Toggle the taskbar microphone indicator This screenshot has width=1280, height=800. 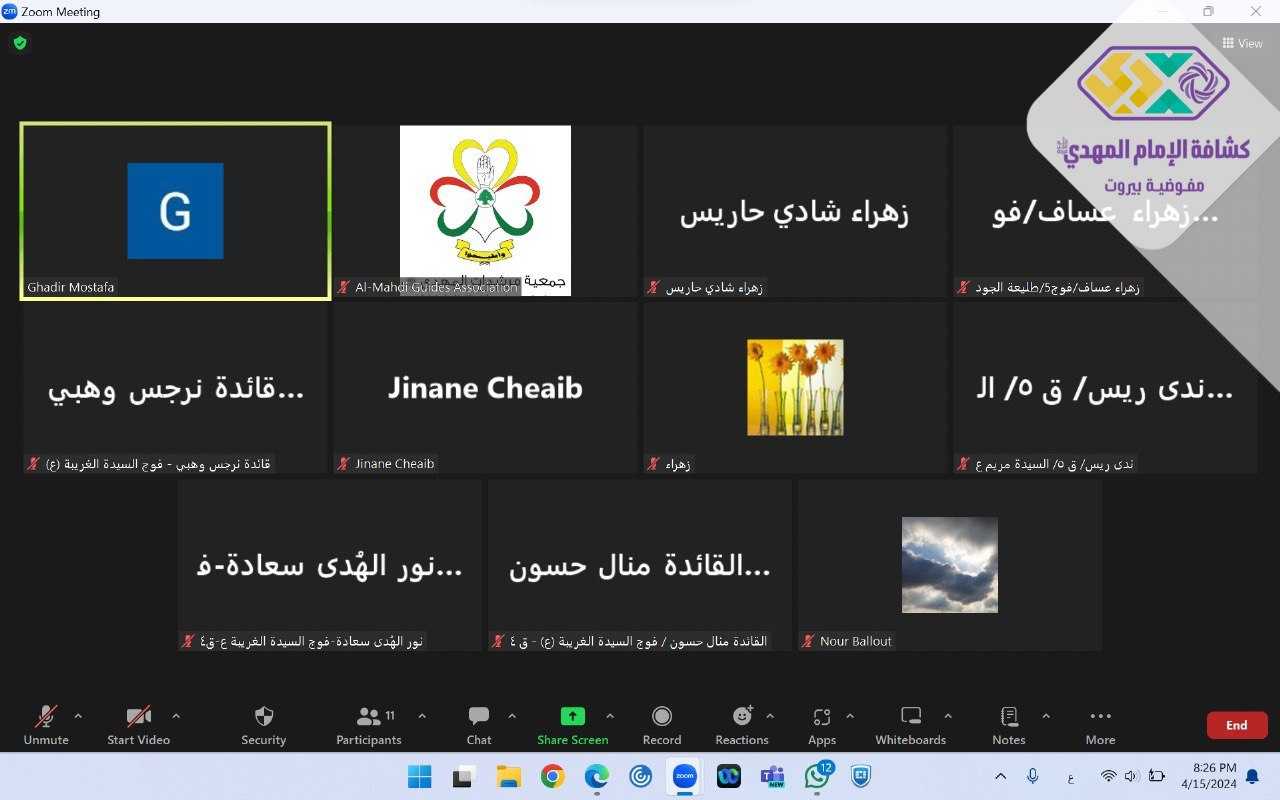tap(1032, 776)
